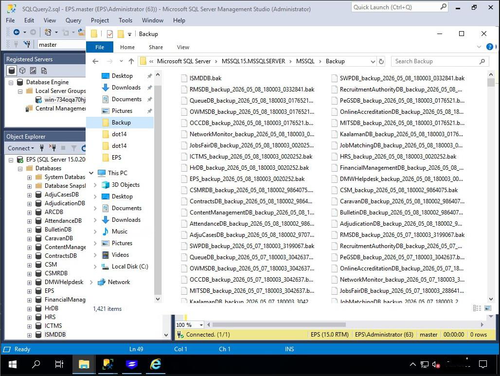500x376 pixels.
Task: Select the EPS folder in Quick access
Action: pyautogui.click(x=116, y=158)
